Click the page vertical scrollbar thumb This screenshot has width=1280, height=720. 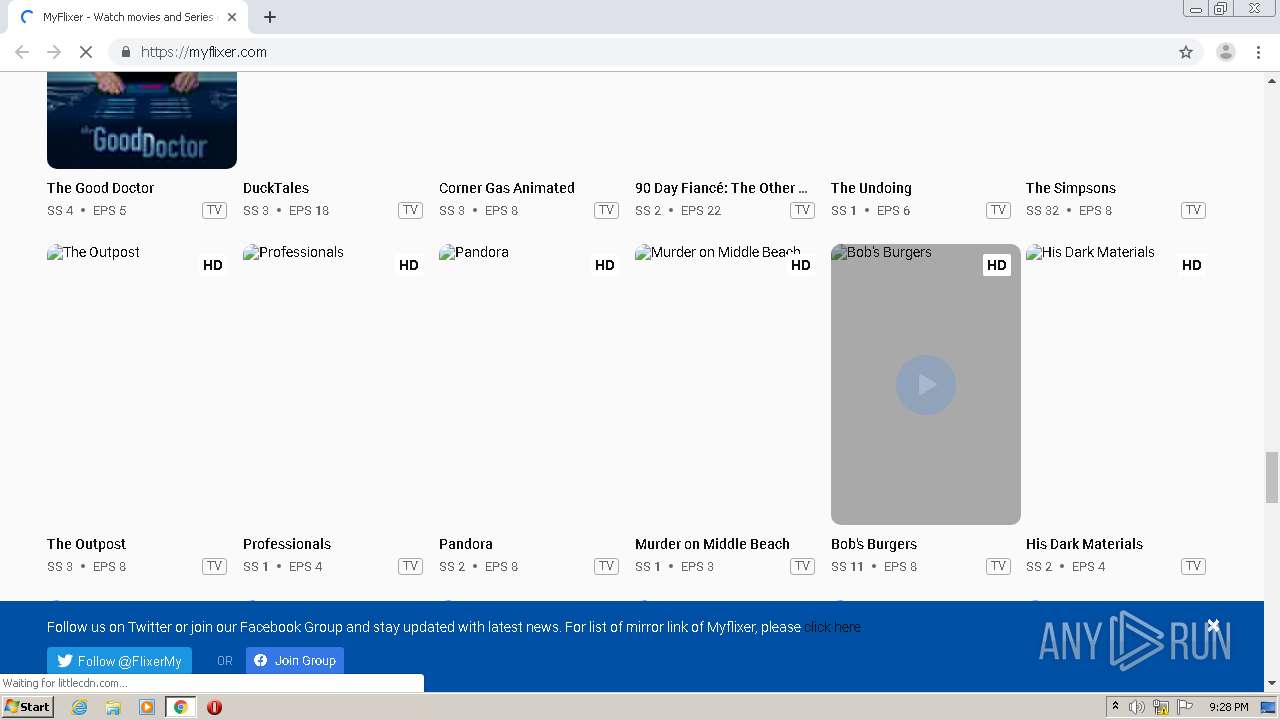pos(1272,477)
